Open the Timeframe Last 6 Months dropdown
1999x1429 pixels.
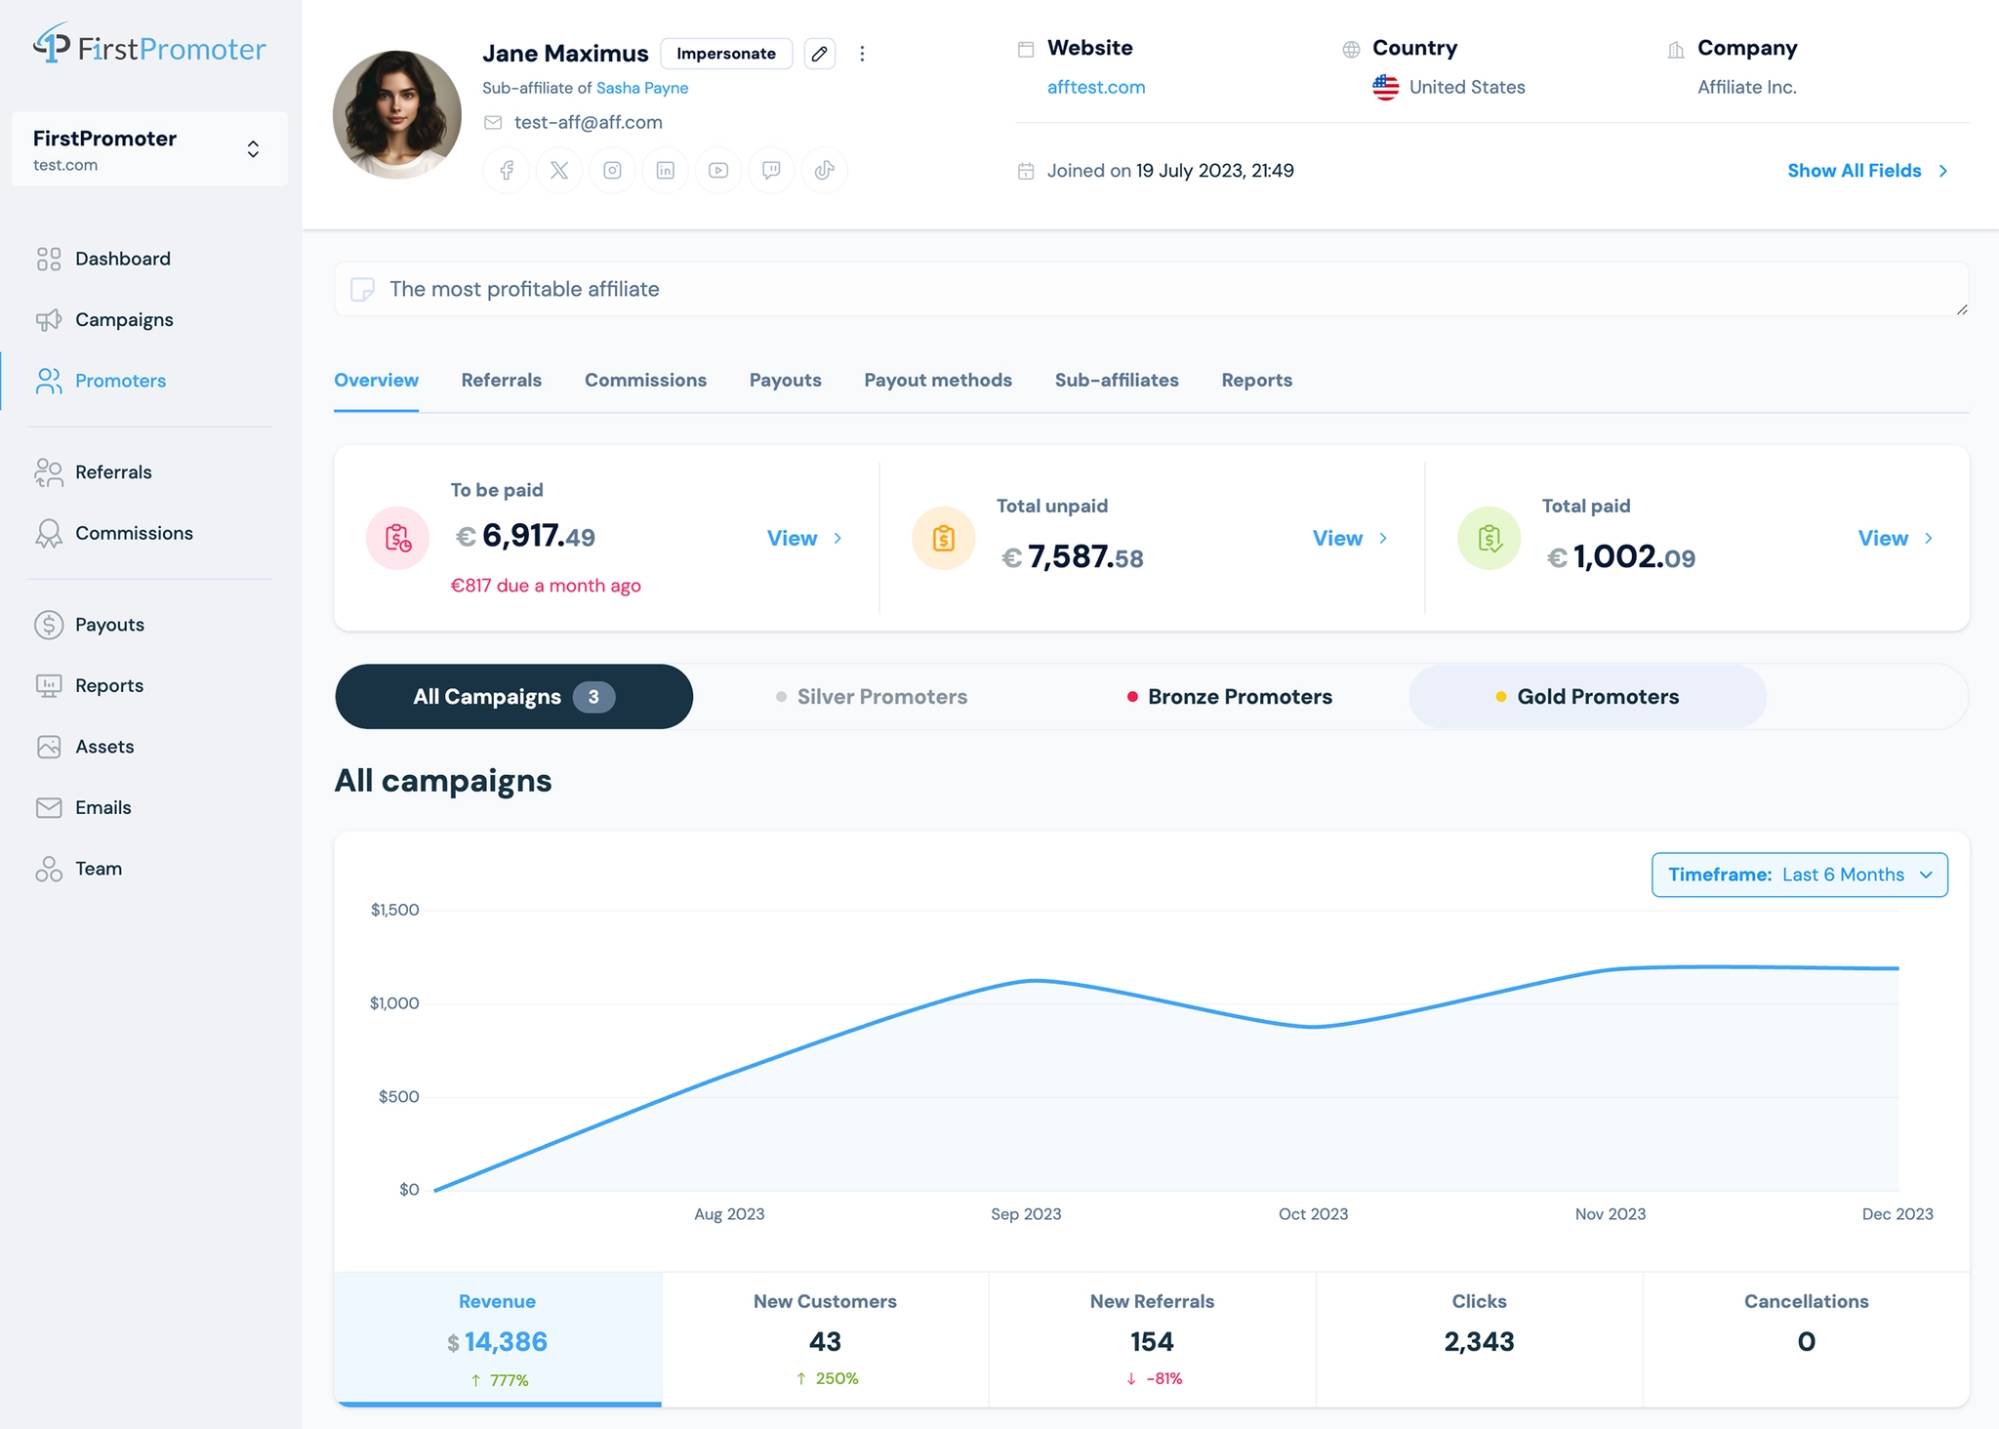click(x=1798, y=874)
